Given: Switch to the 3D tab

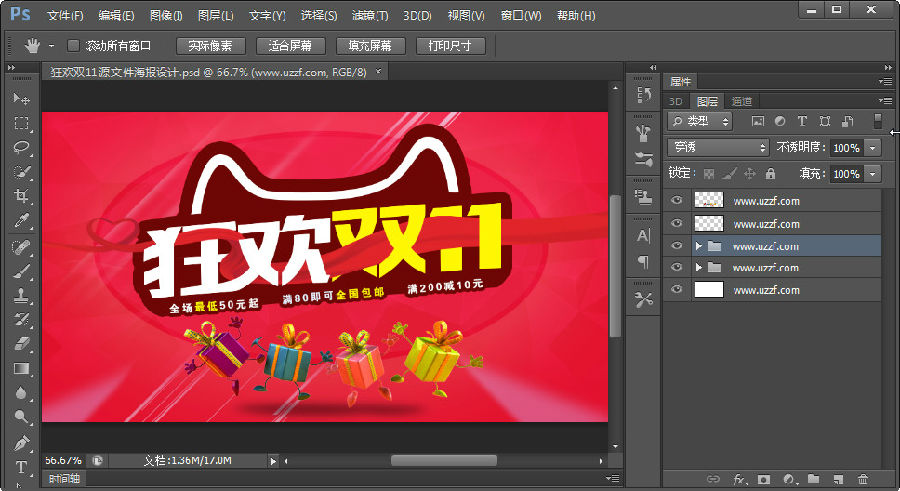Looking at the screenshot, I should coord(676,101).
